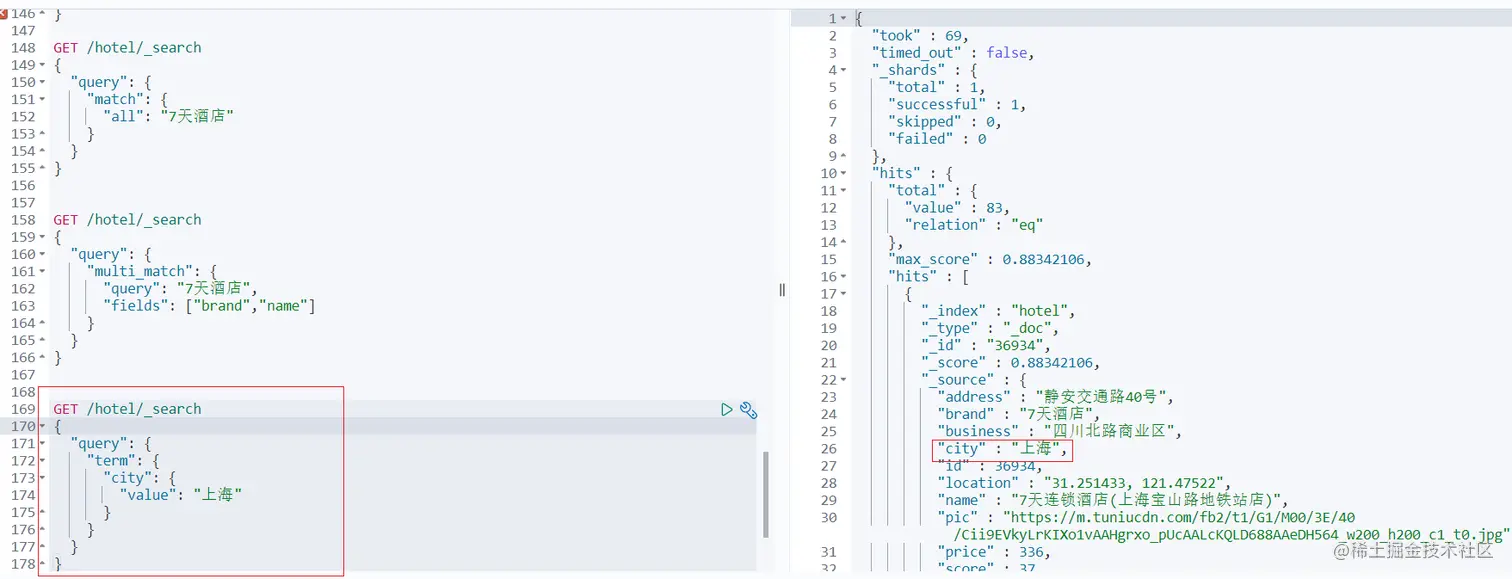Click the "brand" : "7天酒店" response line

point(1019,414)
